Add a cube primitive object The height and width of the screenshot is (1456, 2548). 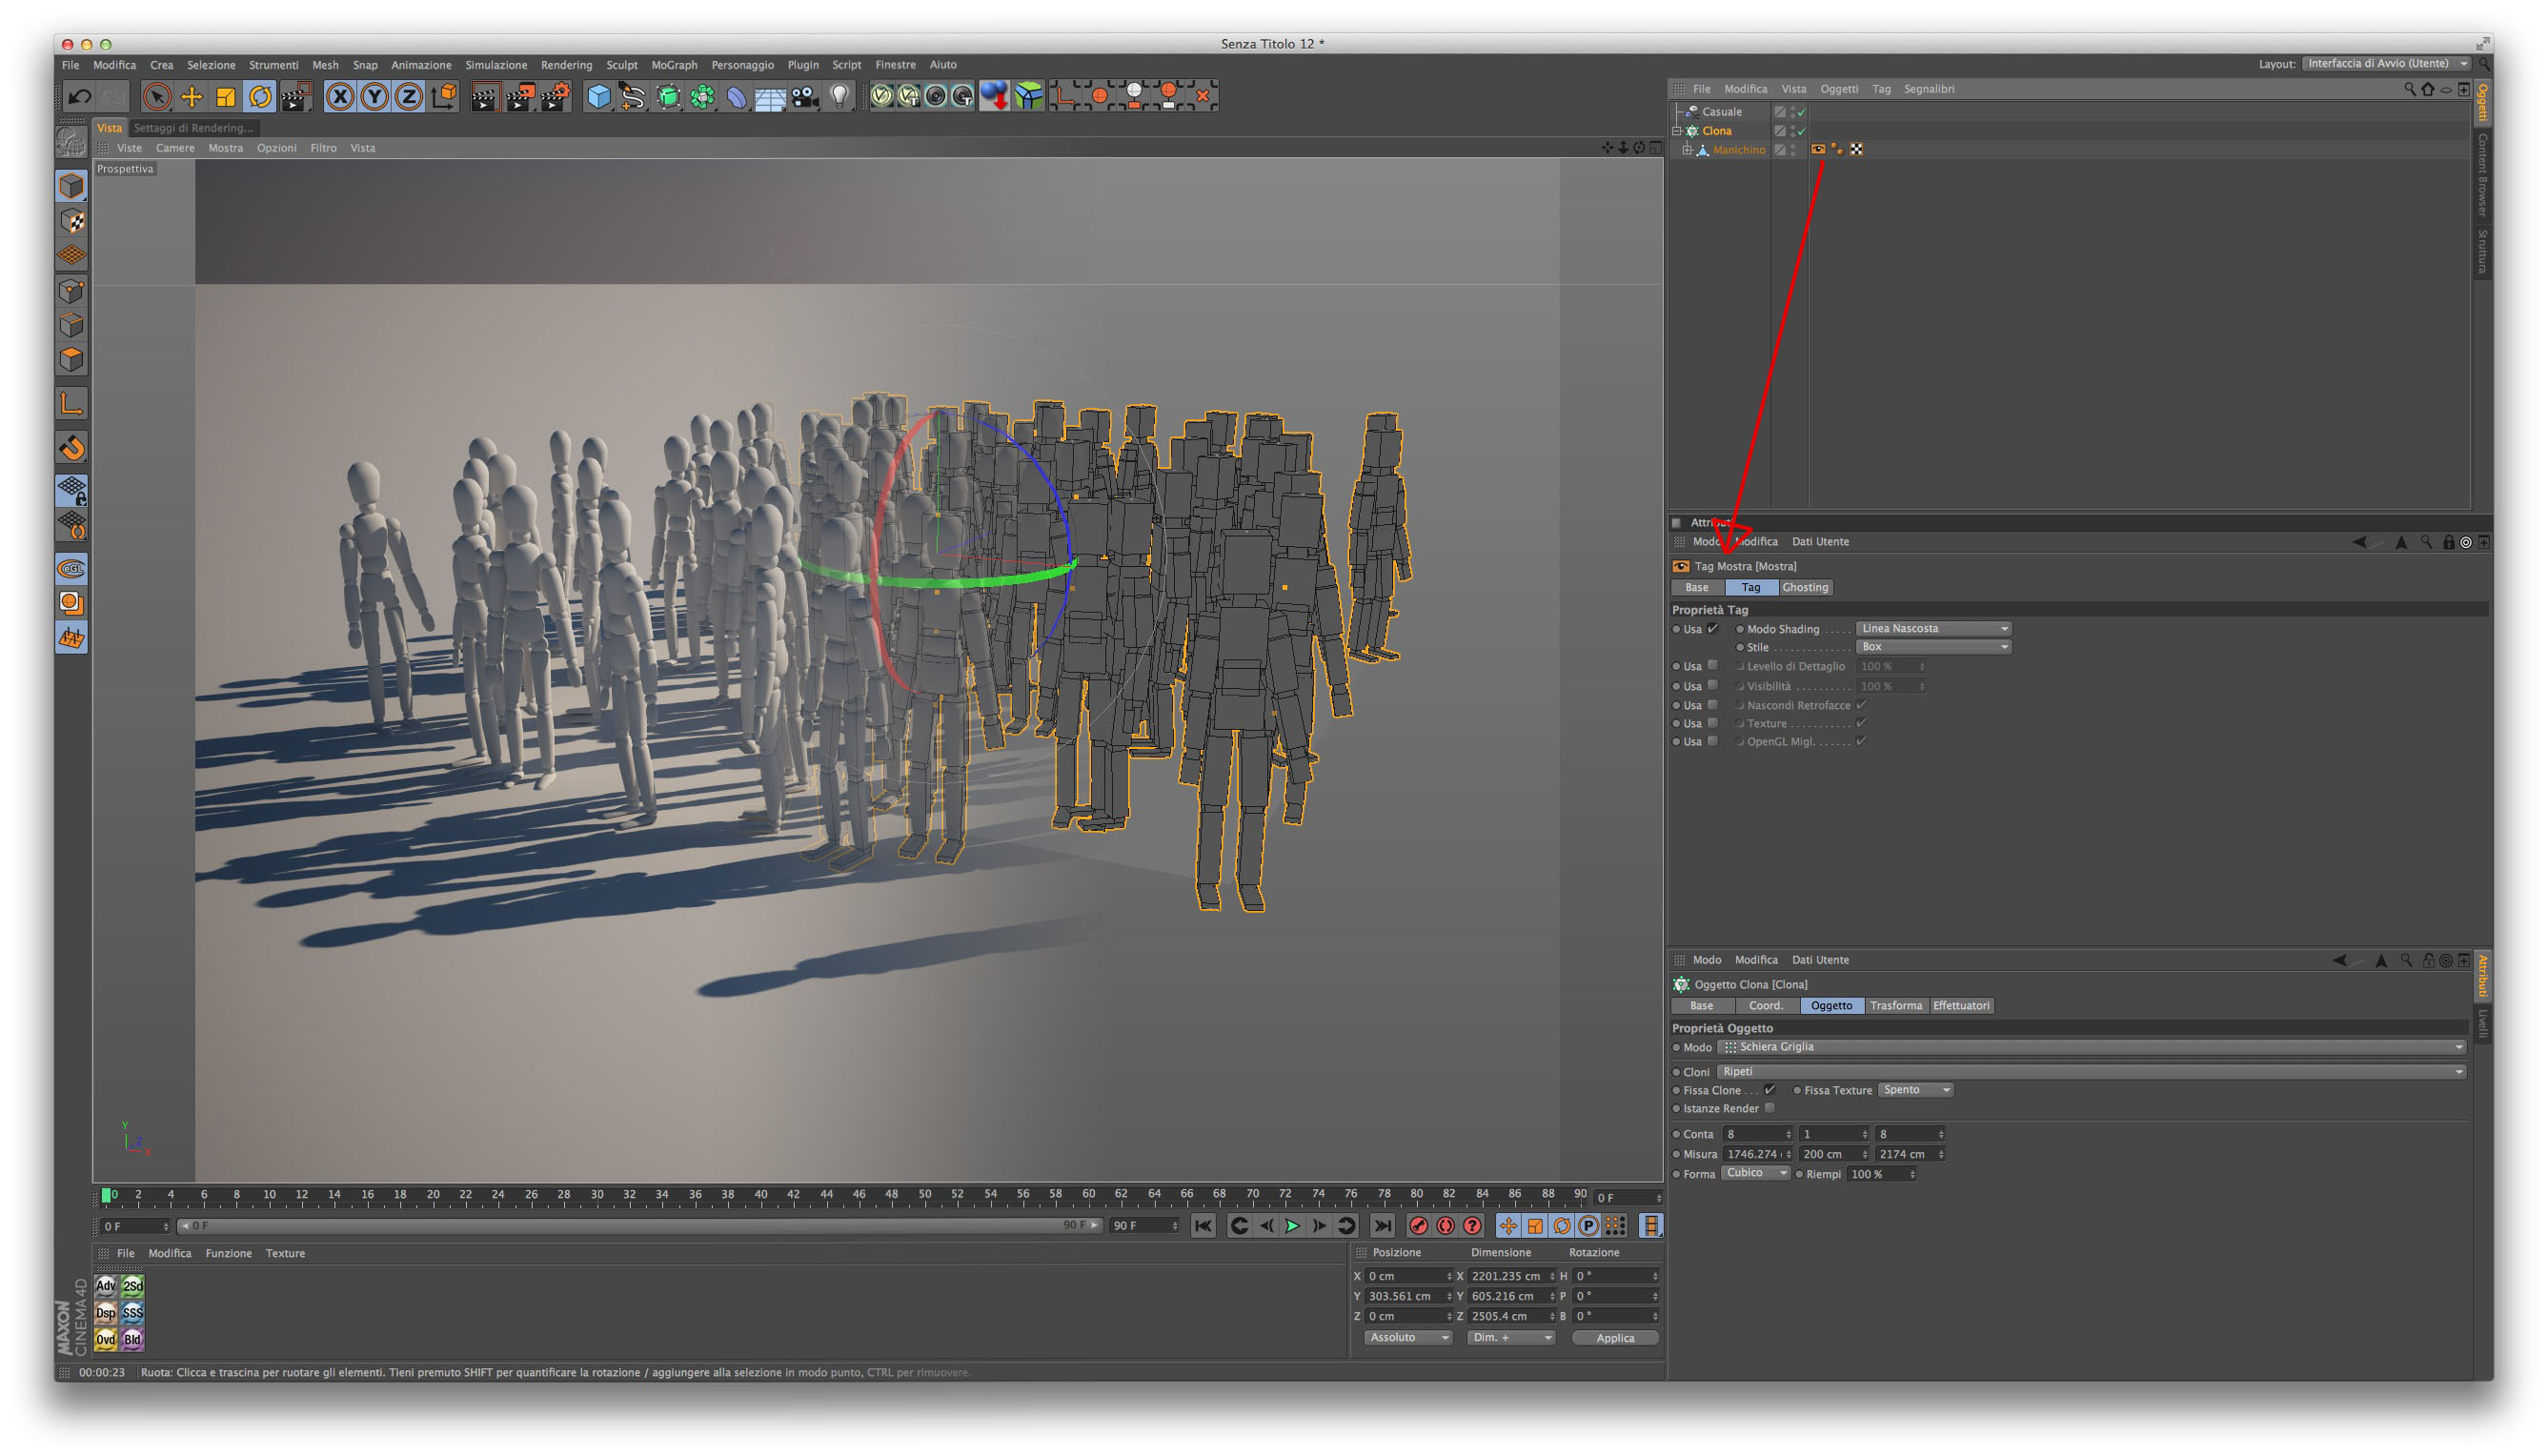click(598, 97)
